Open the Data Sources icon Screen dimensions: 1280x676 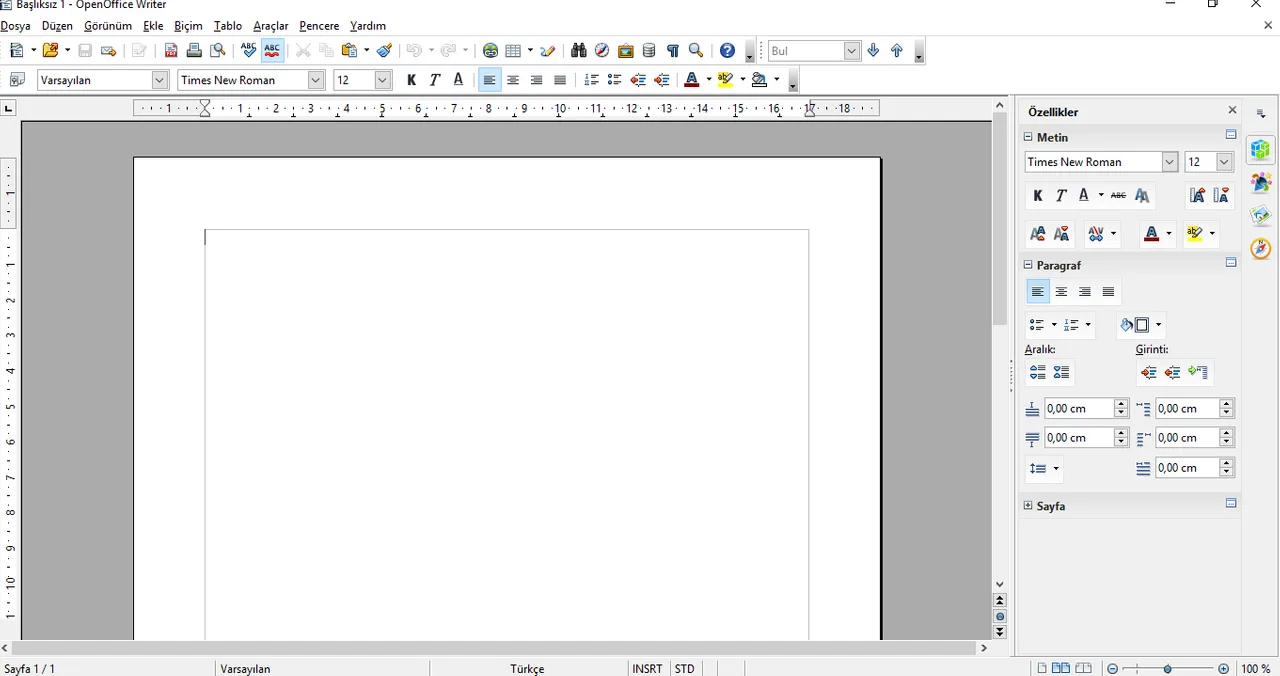click(649, 50)
